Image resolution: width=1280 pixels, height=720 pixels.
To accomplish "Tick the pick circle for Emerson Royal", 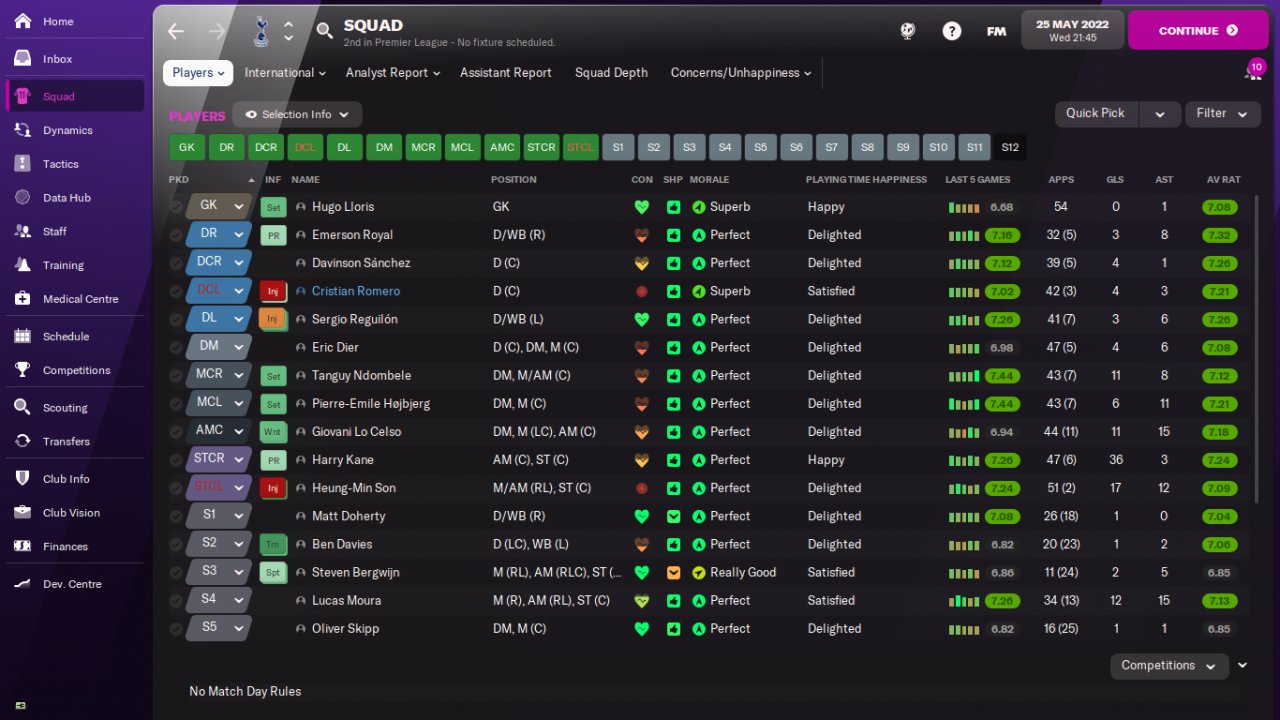I will 176,235.
